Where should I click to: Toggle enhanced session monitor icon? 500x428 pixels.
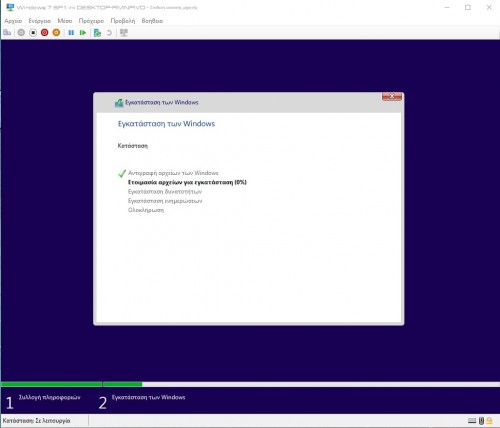coord(124,33)
